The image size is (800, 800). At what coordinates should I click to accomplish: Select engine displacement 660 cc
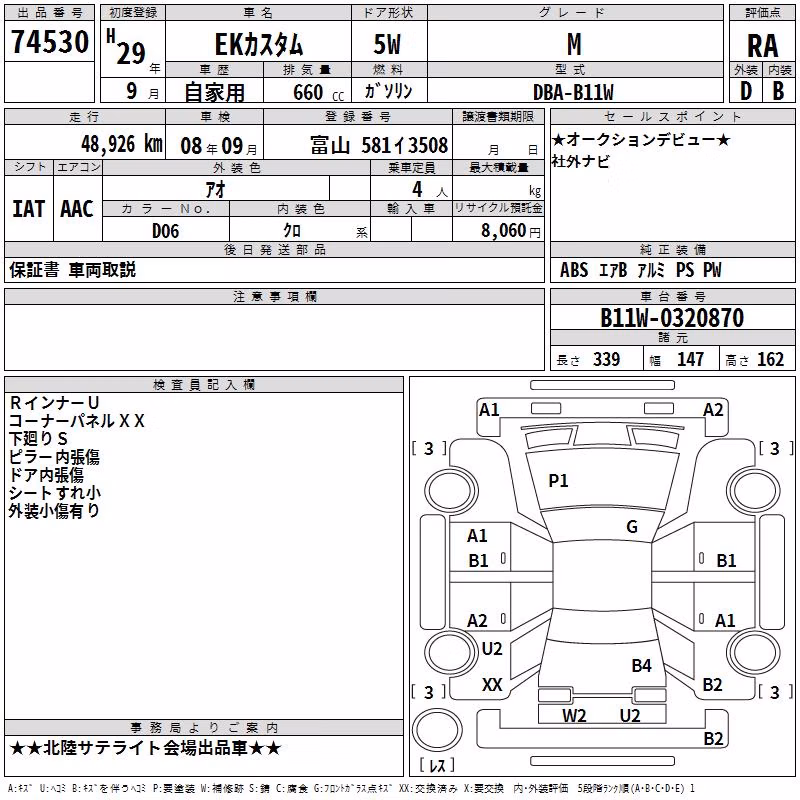[318, 92]
